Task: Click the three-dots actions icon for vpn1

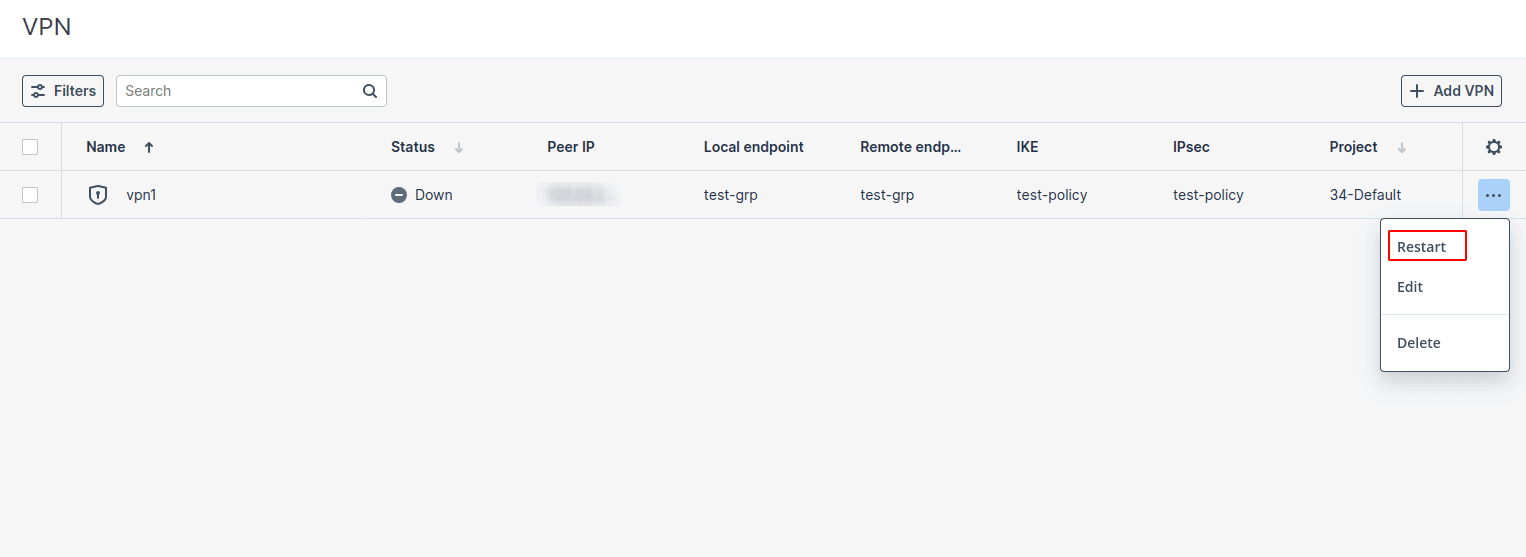Action: pyautogui.click(x=1493, y=195)
